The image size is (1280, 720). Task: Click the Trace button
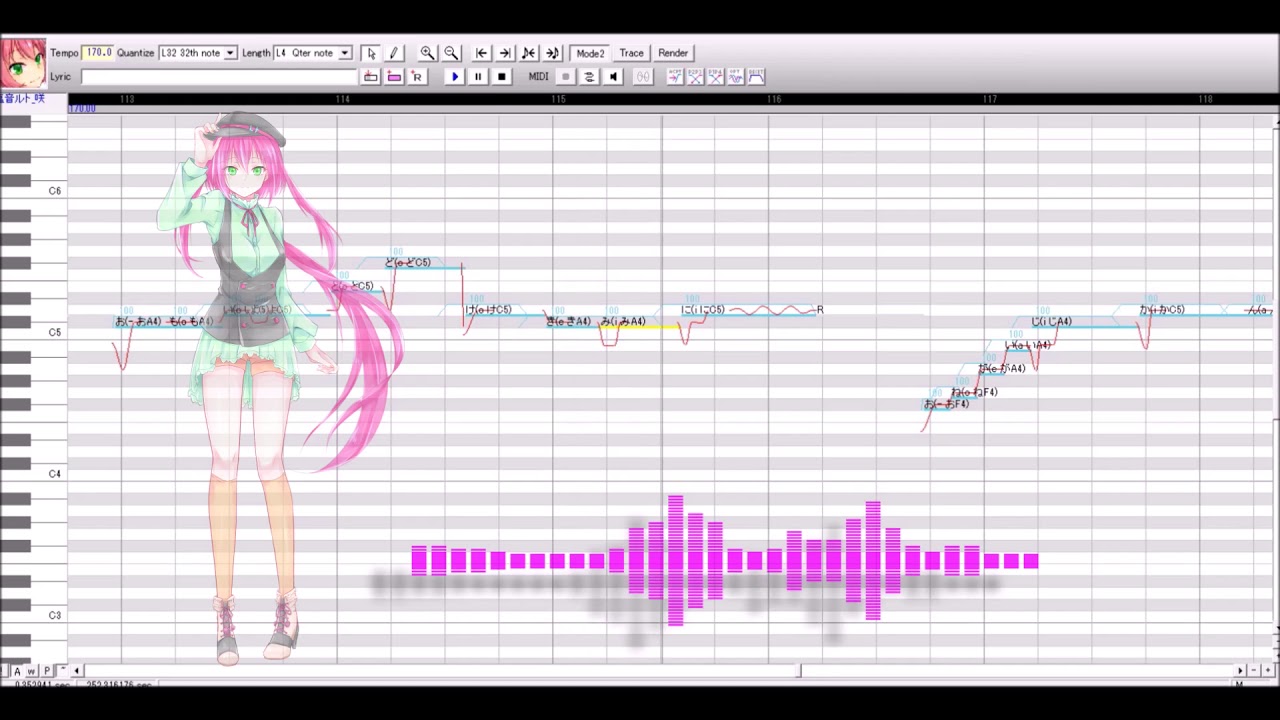(631, 53)
